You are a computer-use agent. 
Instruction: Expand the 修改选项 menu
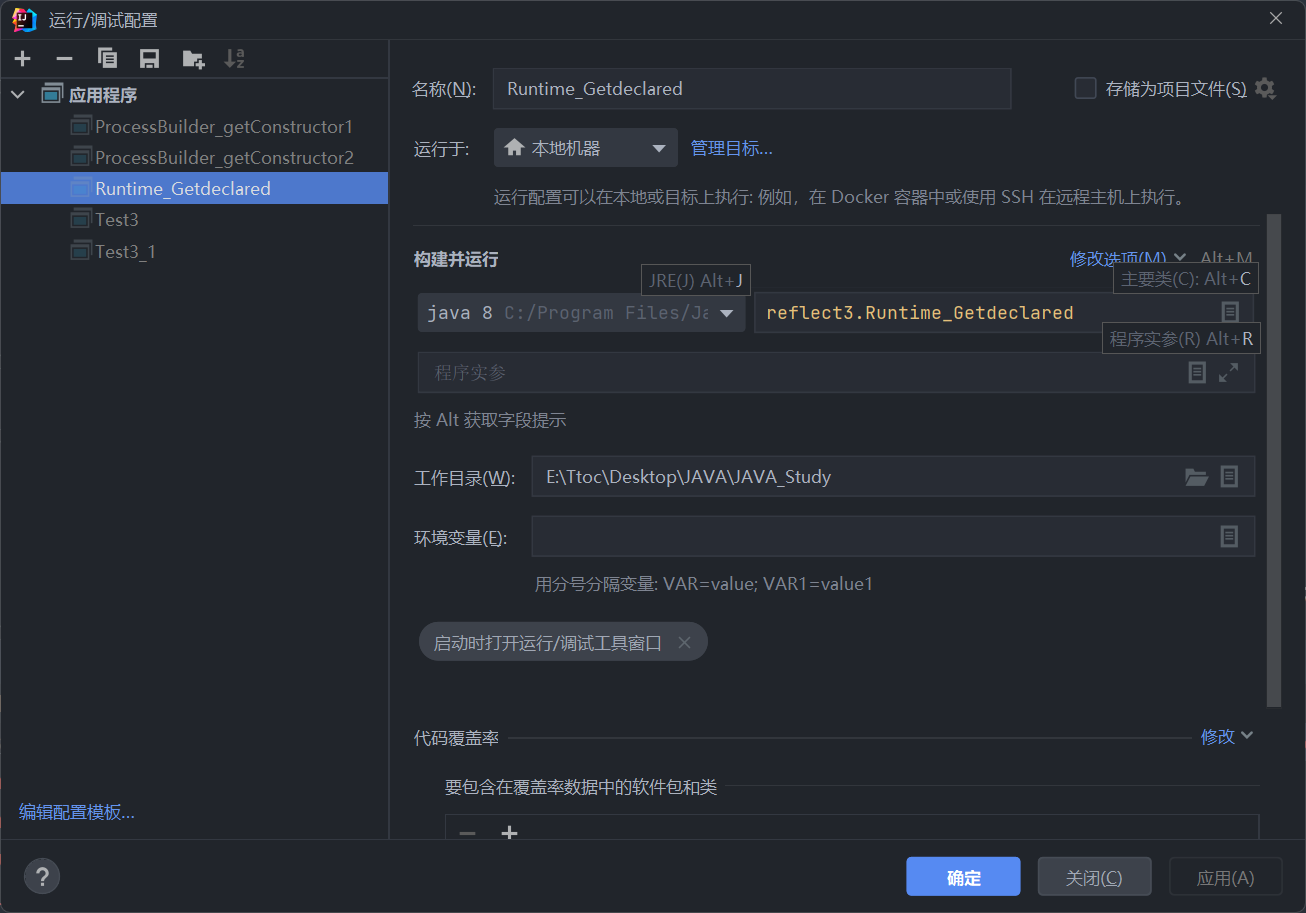click(x=1128, y=259)
